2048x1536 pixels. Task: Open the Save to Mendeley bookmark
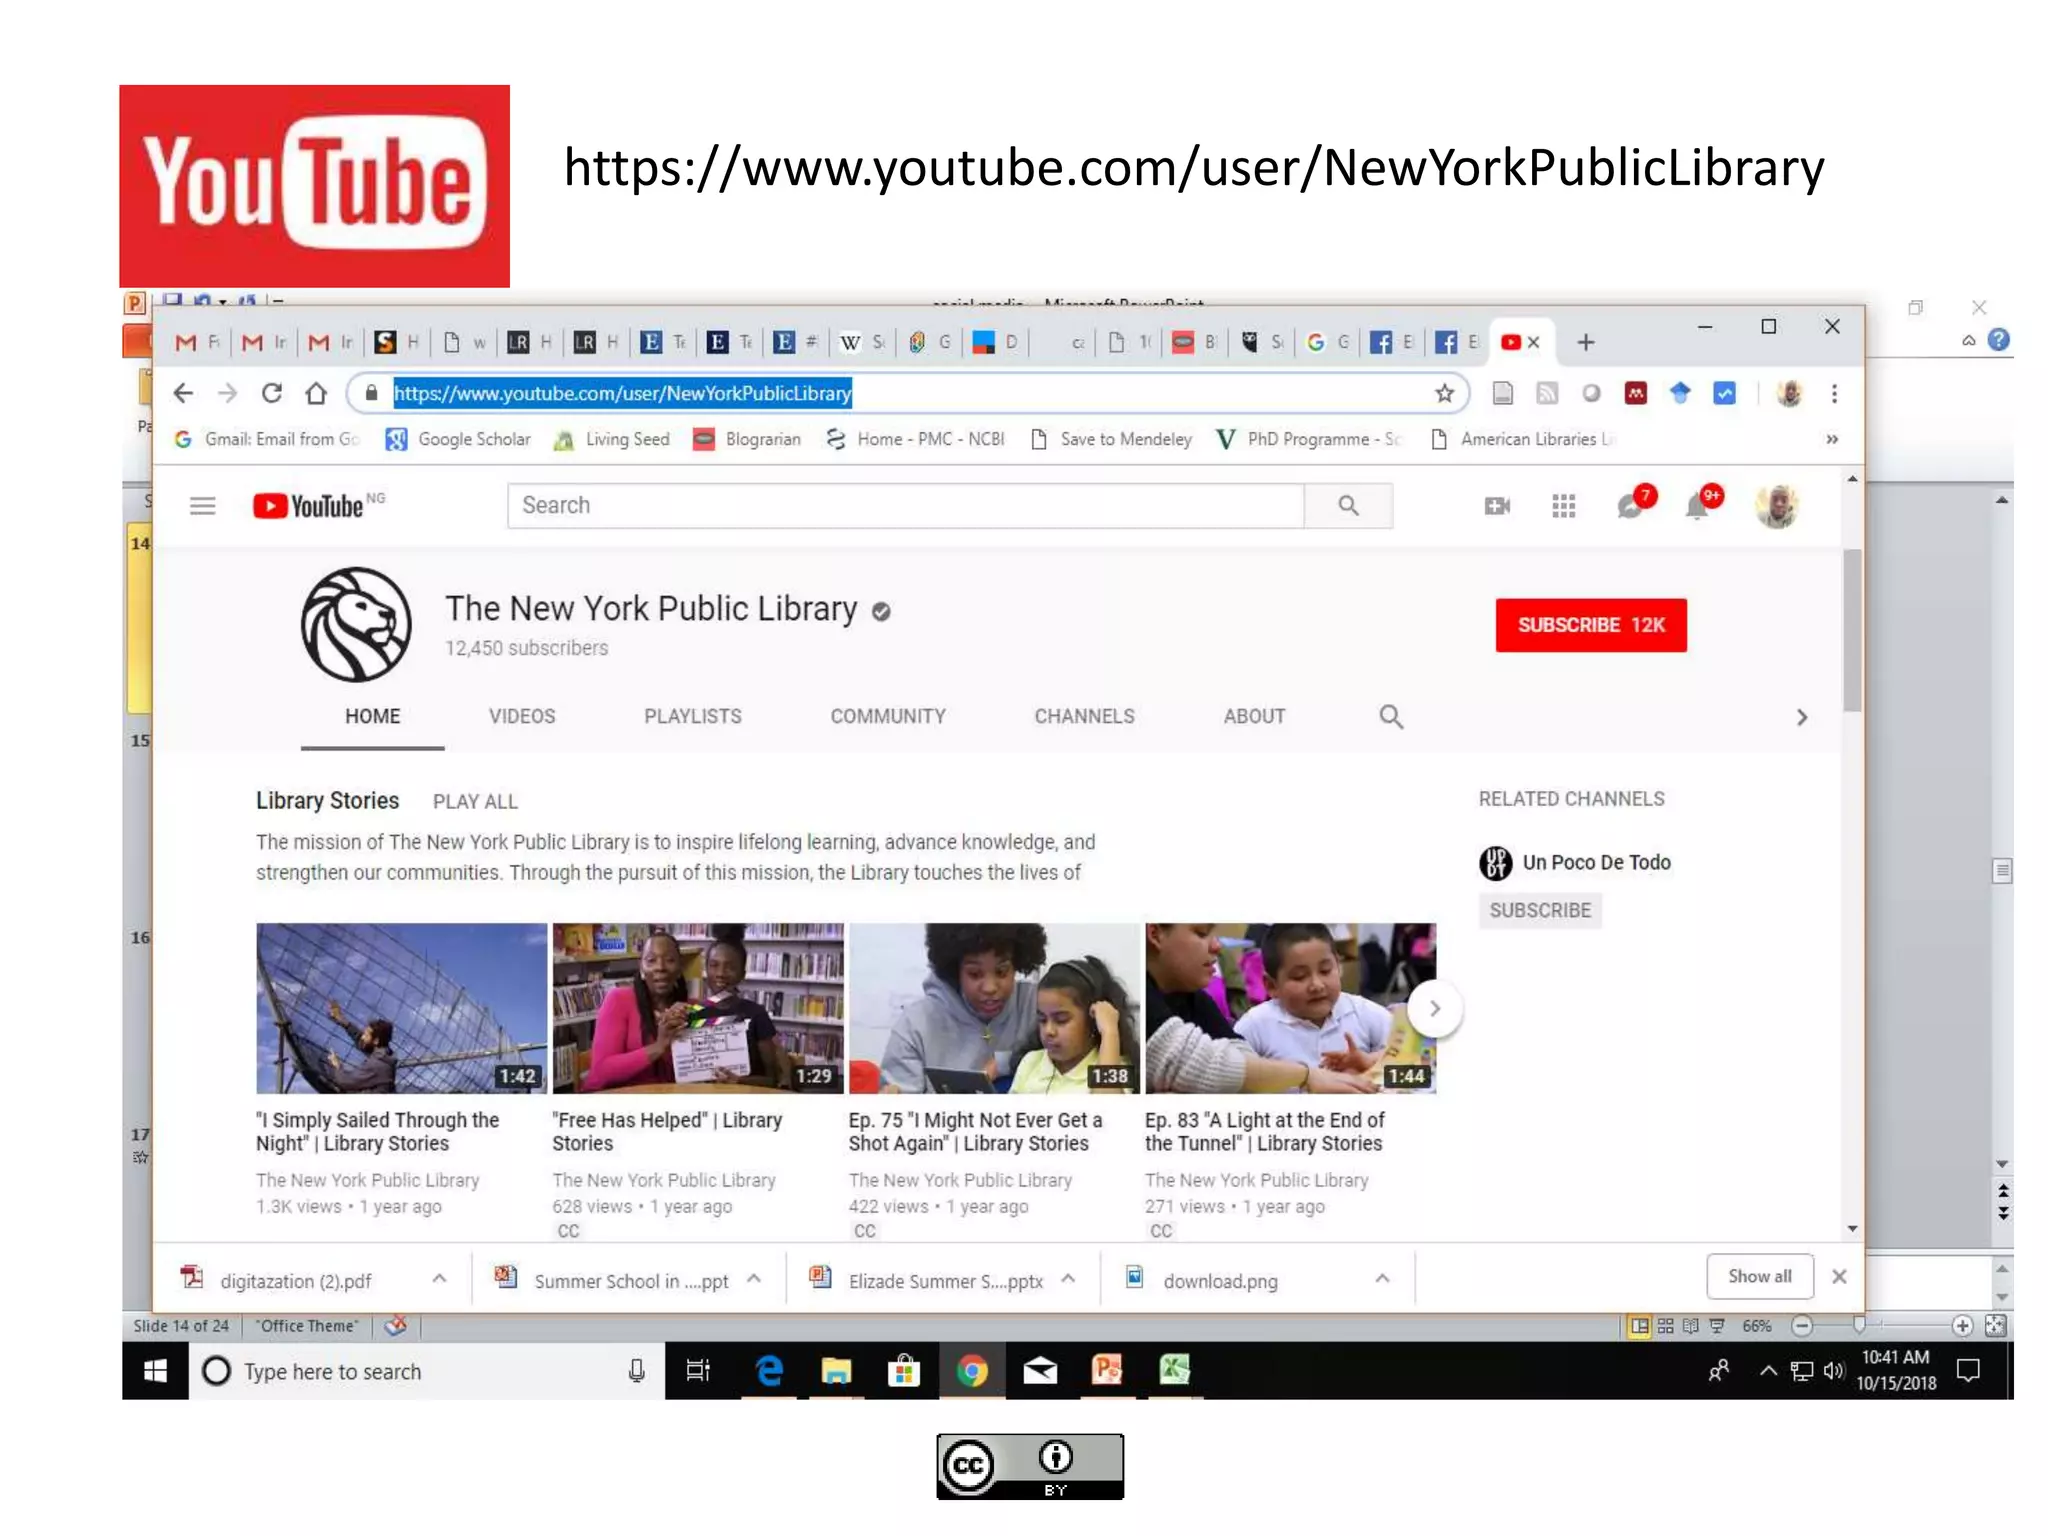(x=1111, y=439)
